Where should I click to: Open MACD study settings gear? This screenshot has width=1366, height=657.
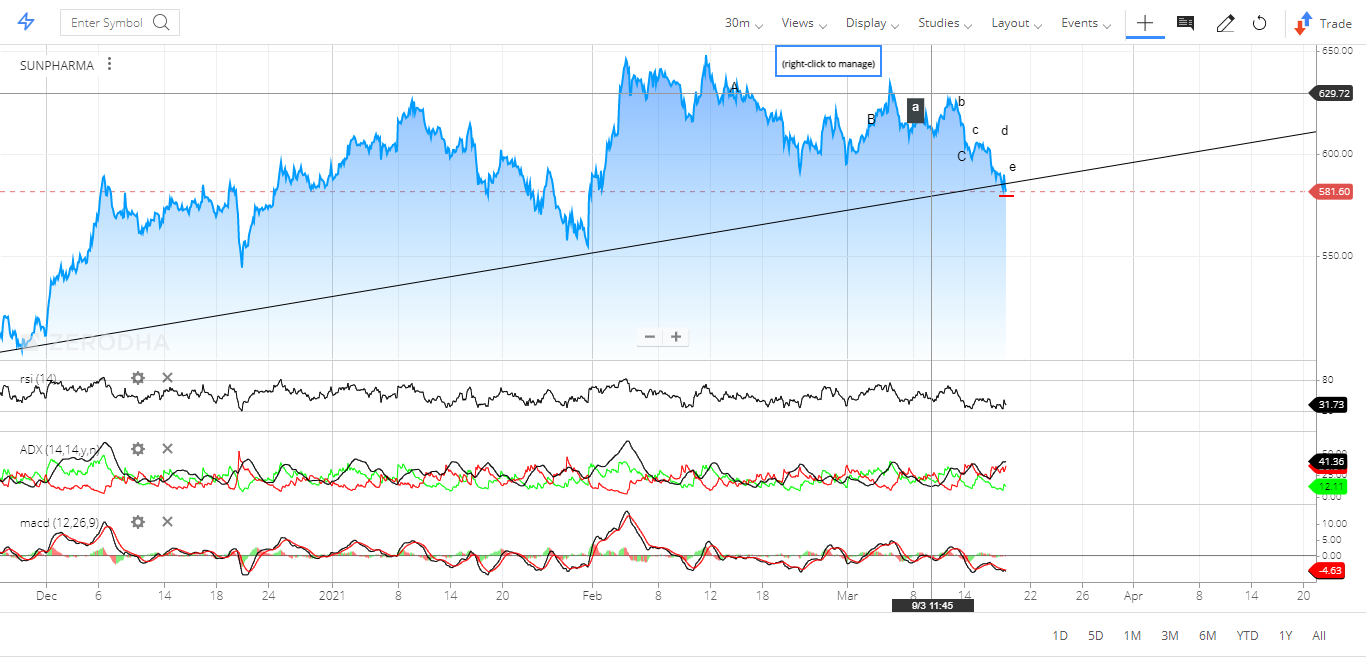138,522
